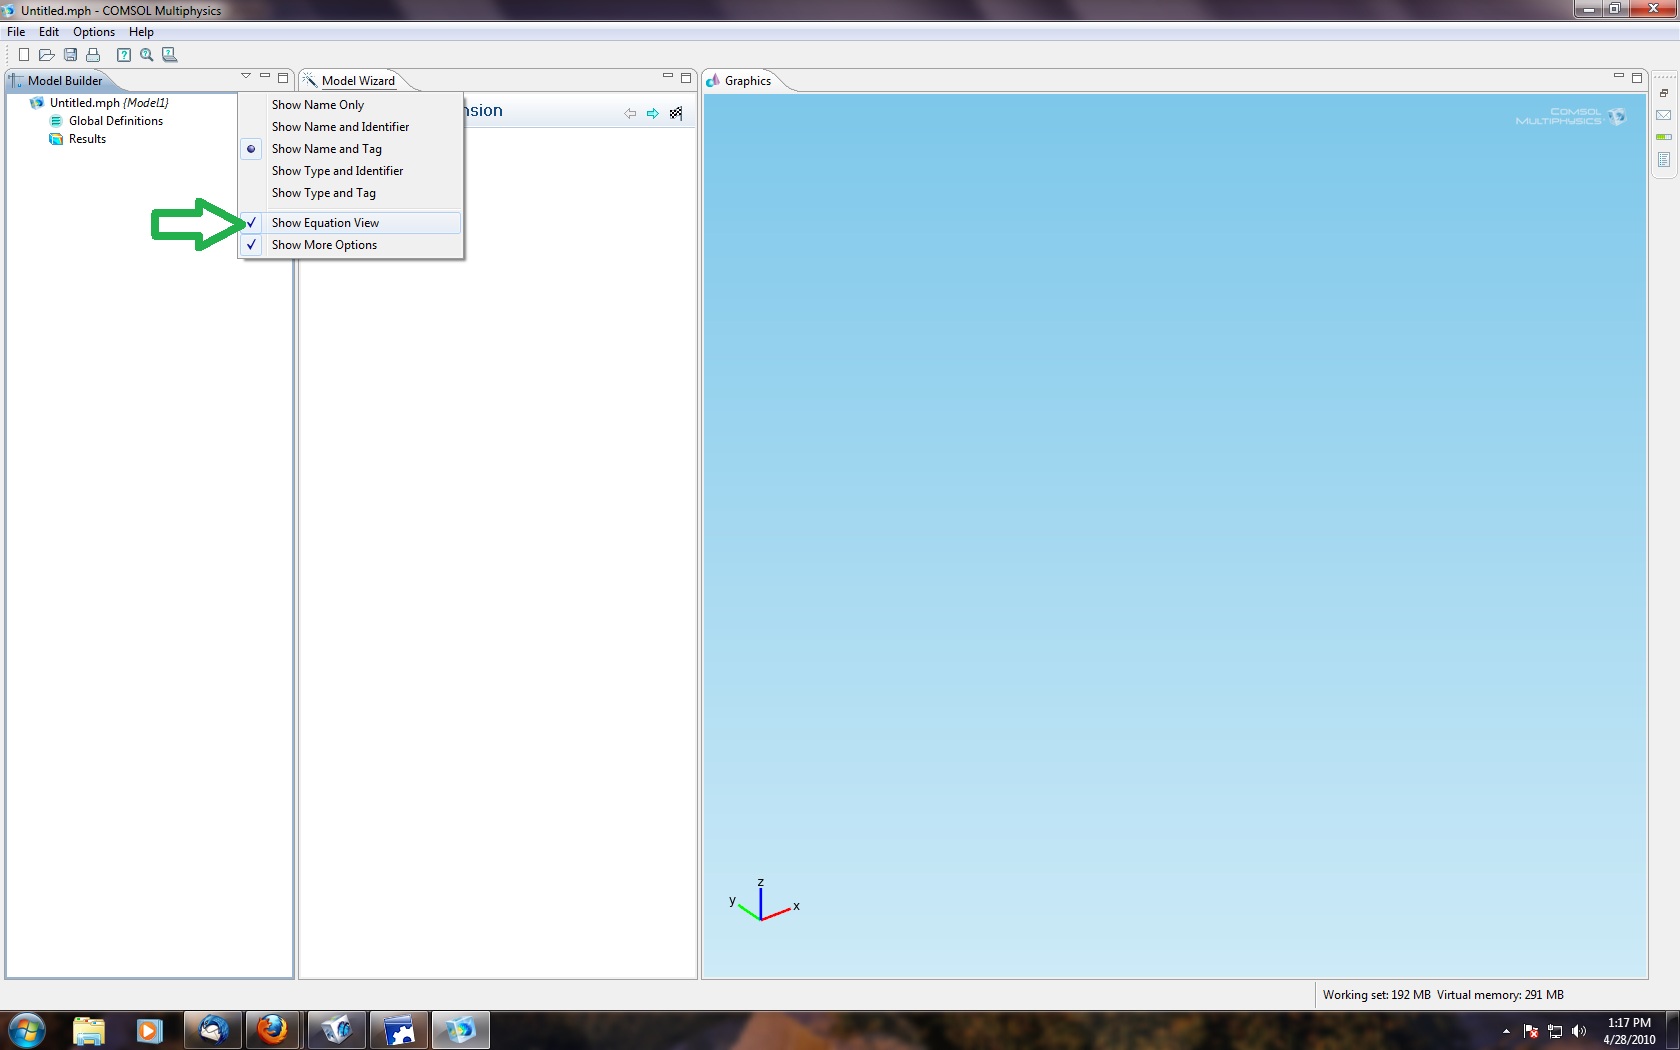
Task: Click the magnifier search icon in toolbar
Action: pyautogui.click(x=147, y=55)
